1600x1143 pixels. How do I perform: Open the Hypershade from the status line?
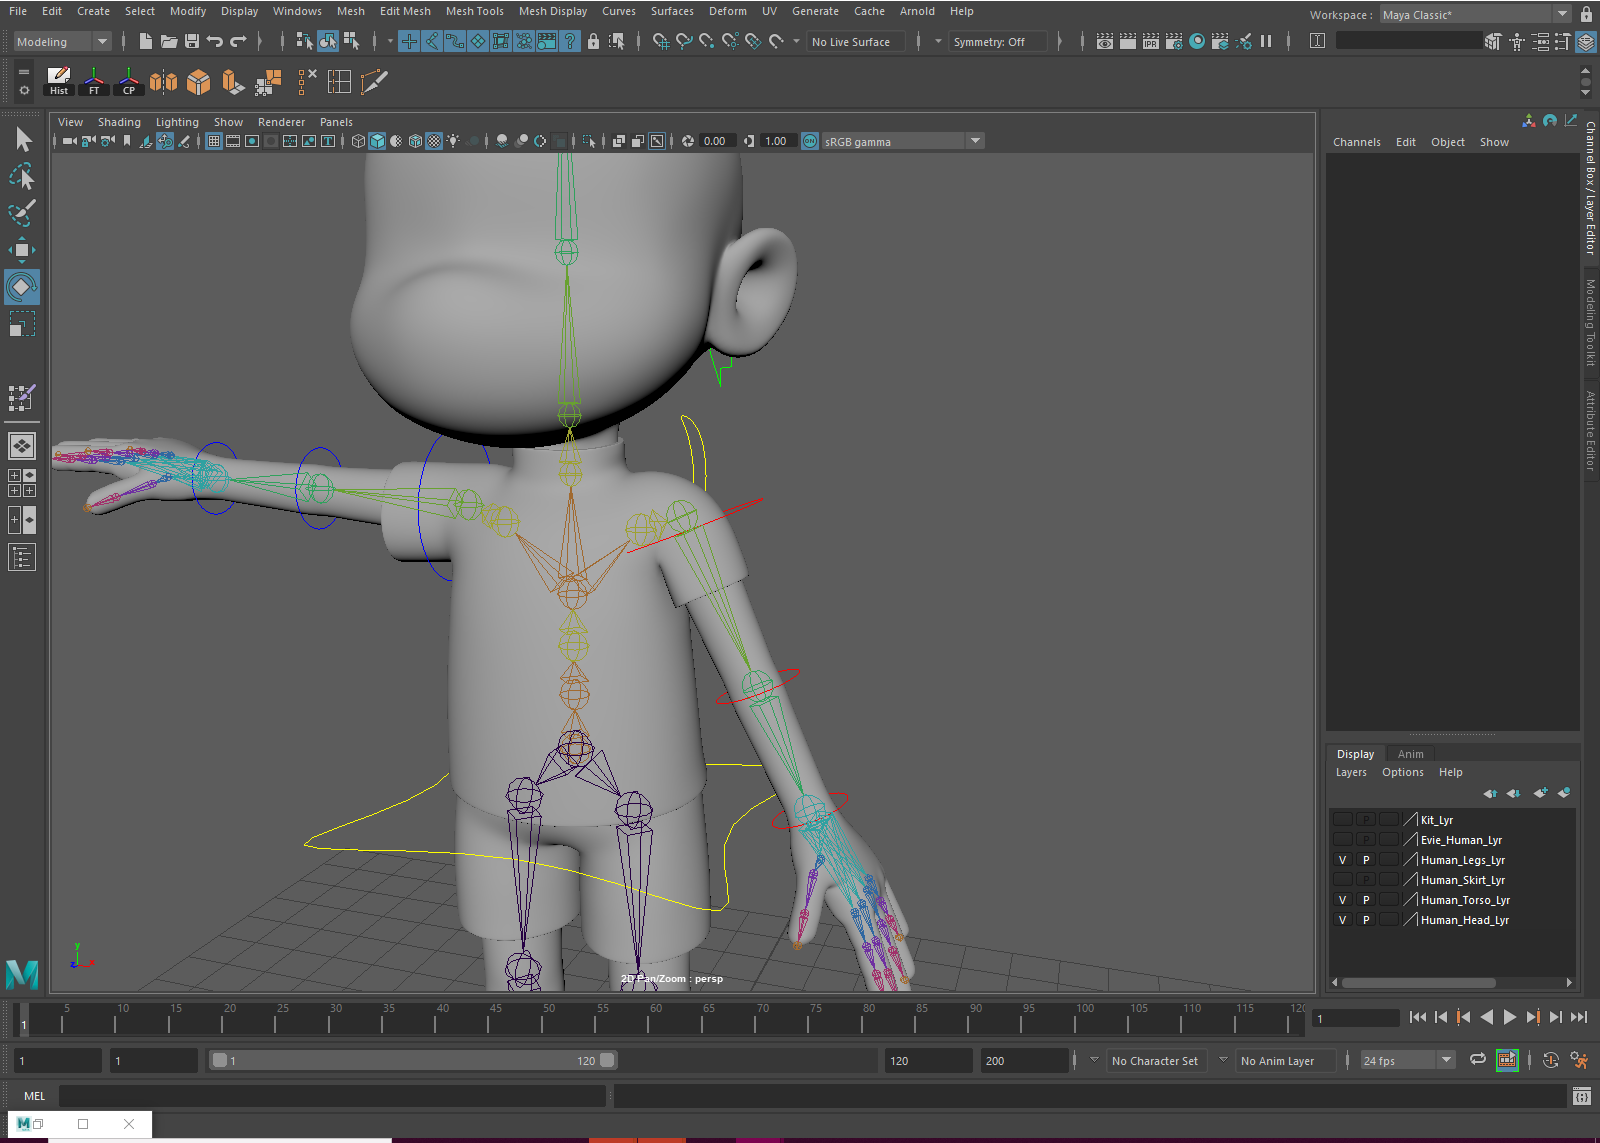1196,41
